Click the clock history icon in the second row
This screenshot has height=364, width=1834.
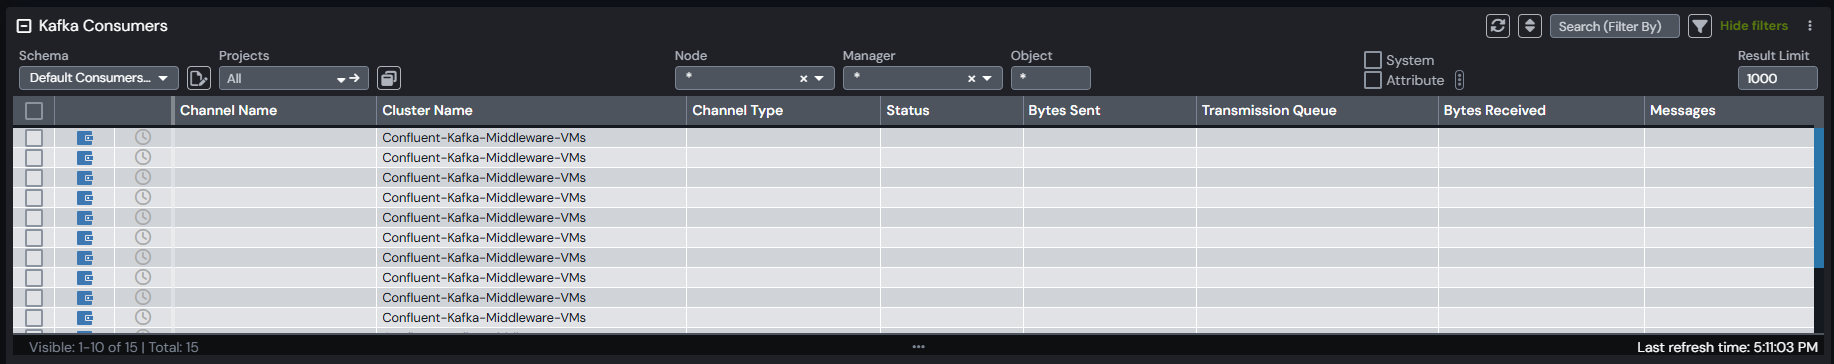coord(143,157)
